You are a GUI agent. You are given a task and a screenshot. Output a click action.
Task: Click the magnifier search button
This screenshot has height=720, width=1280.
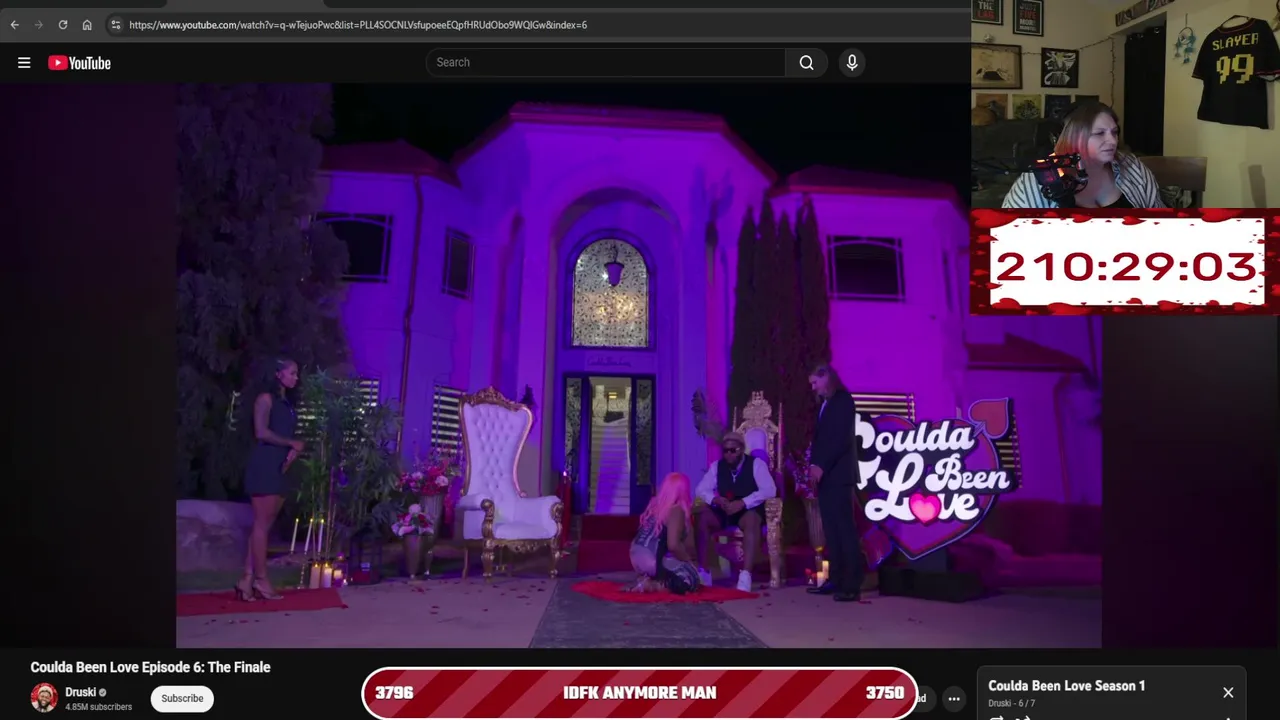tap(806, 62)
